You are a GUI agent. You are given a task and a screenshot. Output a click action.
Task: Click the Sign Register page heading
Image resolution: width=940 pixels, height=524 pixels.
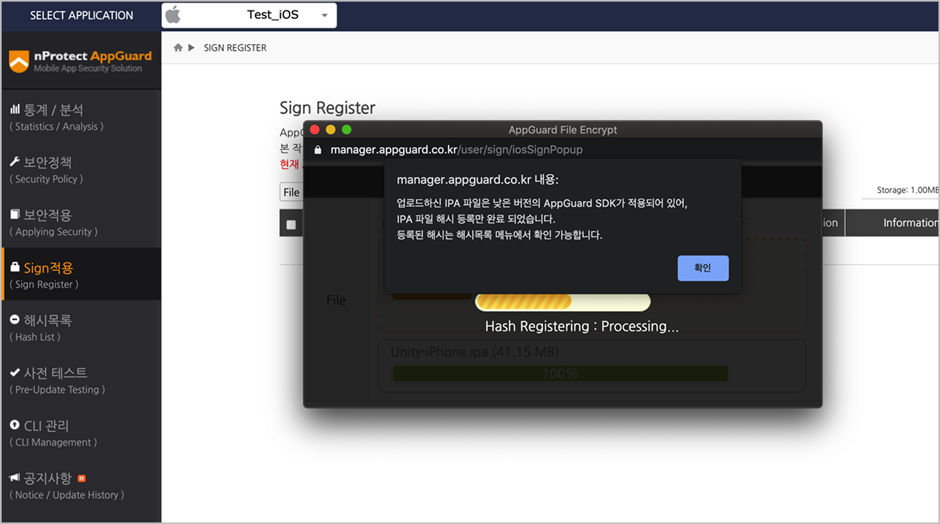327,108
